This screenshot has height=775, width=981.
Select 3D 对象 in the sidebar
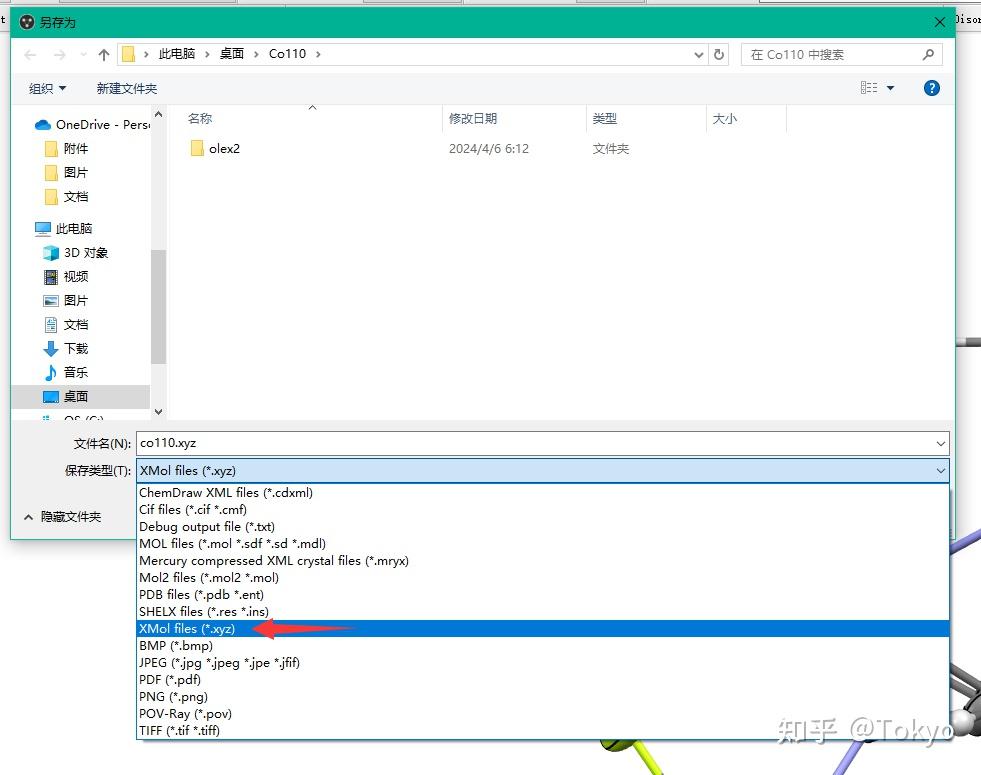[x=76, y=253]
